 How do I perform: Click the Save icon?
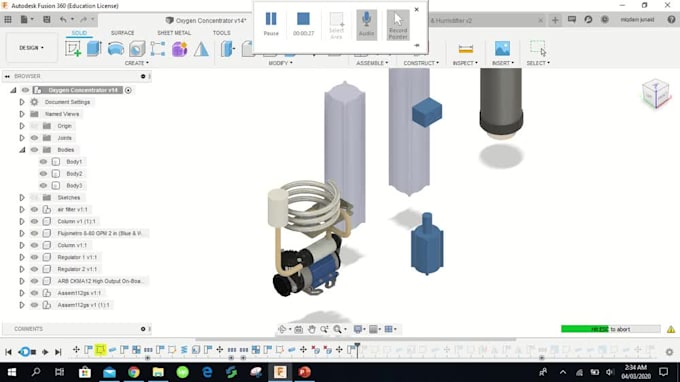46,20
